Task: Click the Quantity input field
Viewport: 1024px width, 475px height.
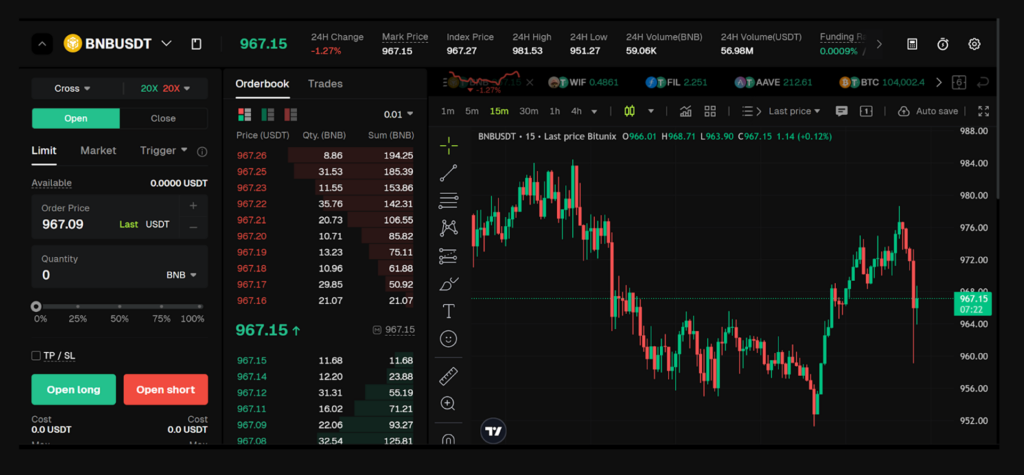Action: [x=120, y=267]
